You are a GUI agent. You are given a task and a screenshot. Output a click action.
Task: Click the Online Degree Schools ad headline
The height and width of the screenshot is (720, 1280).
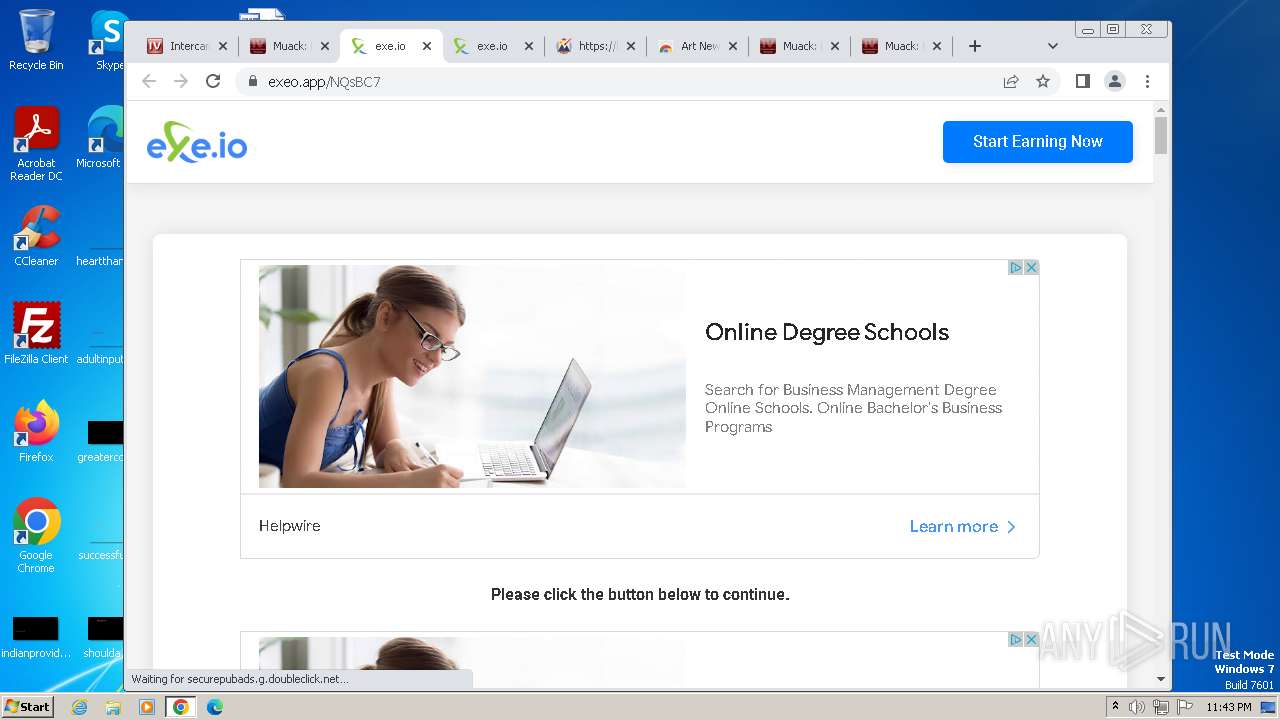point(827,332)
